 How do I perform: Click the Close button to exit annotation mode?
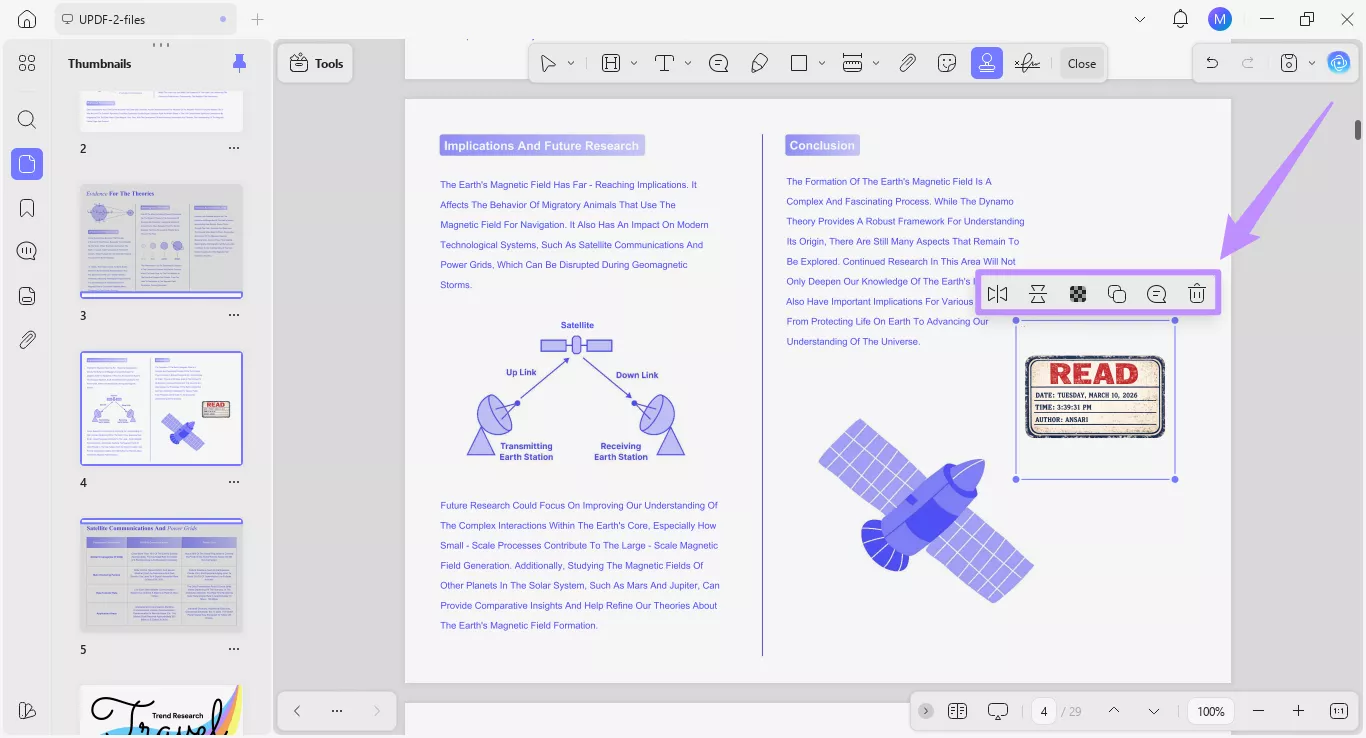1081,62
